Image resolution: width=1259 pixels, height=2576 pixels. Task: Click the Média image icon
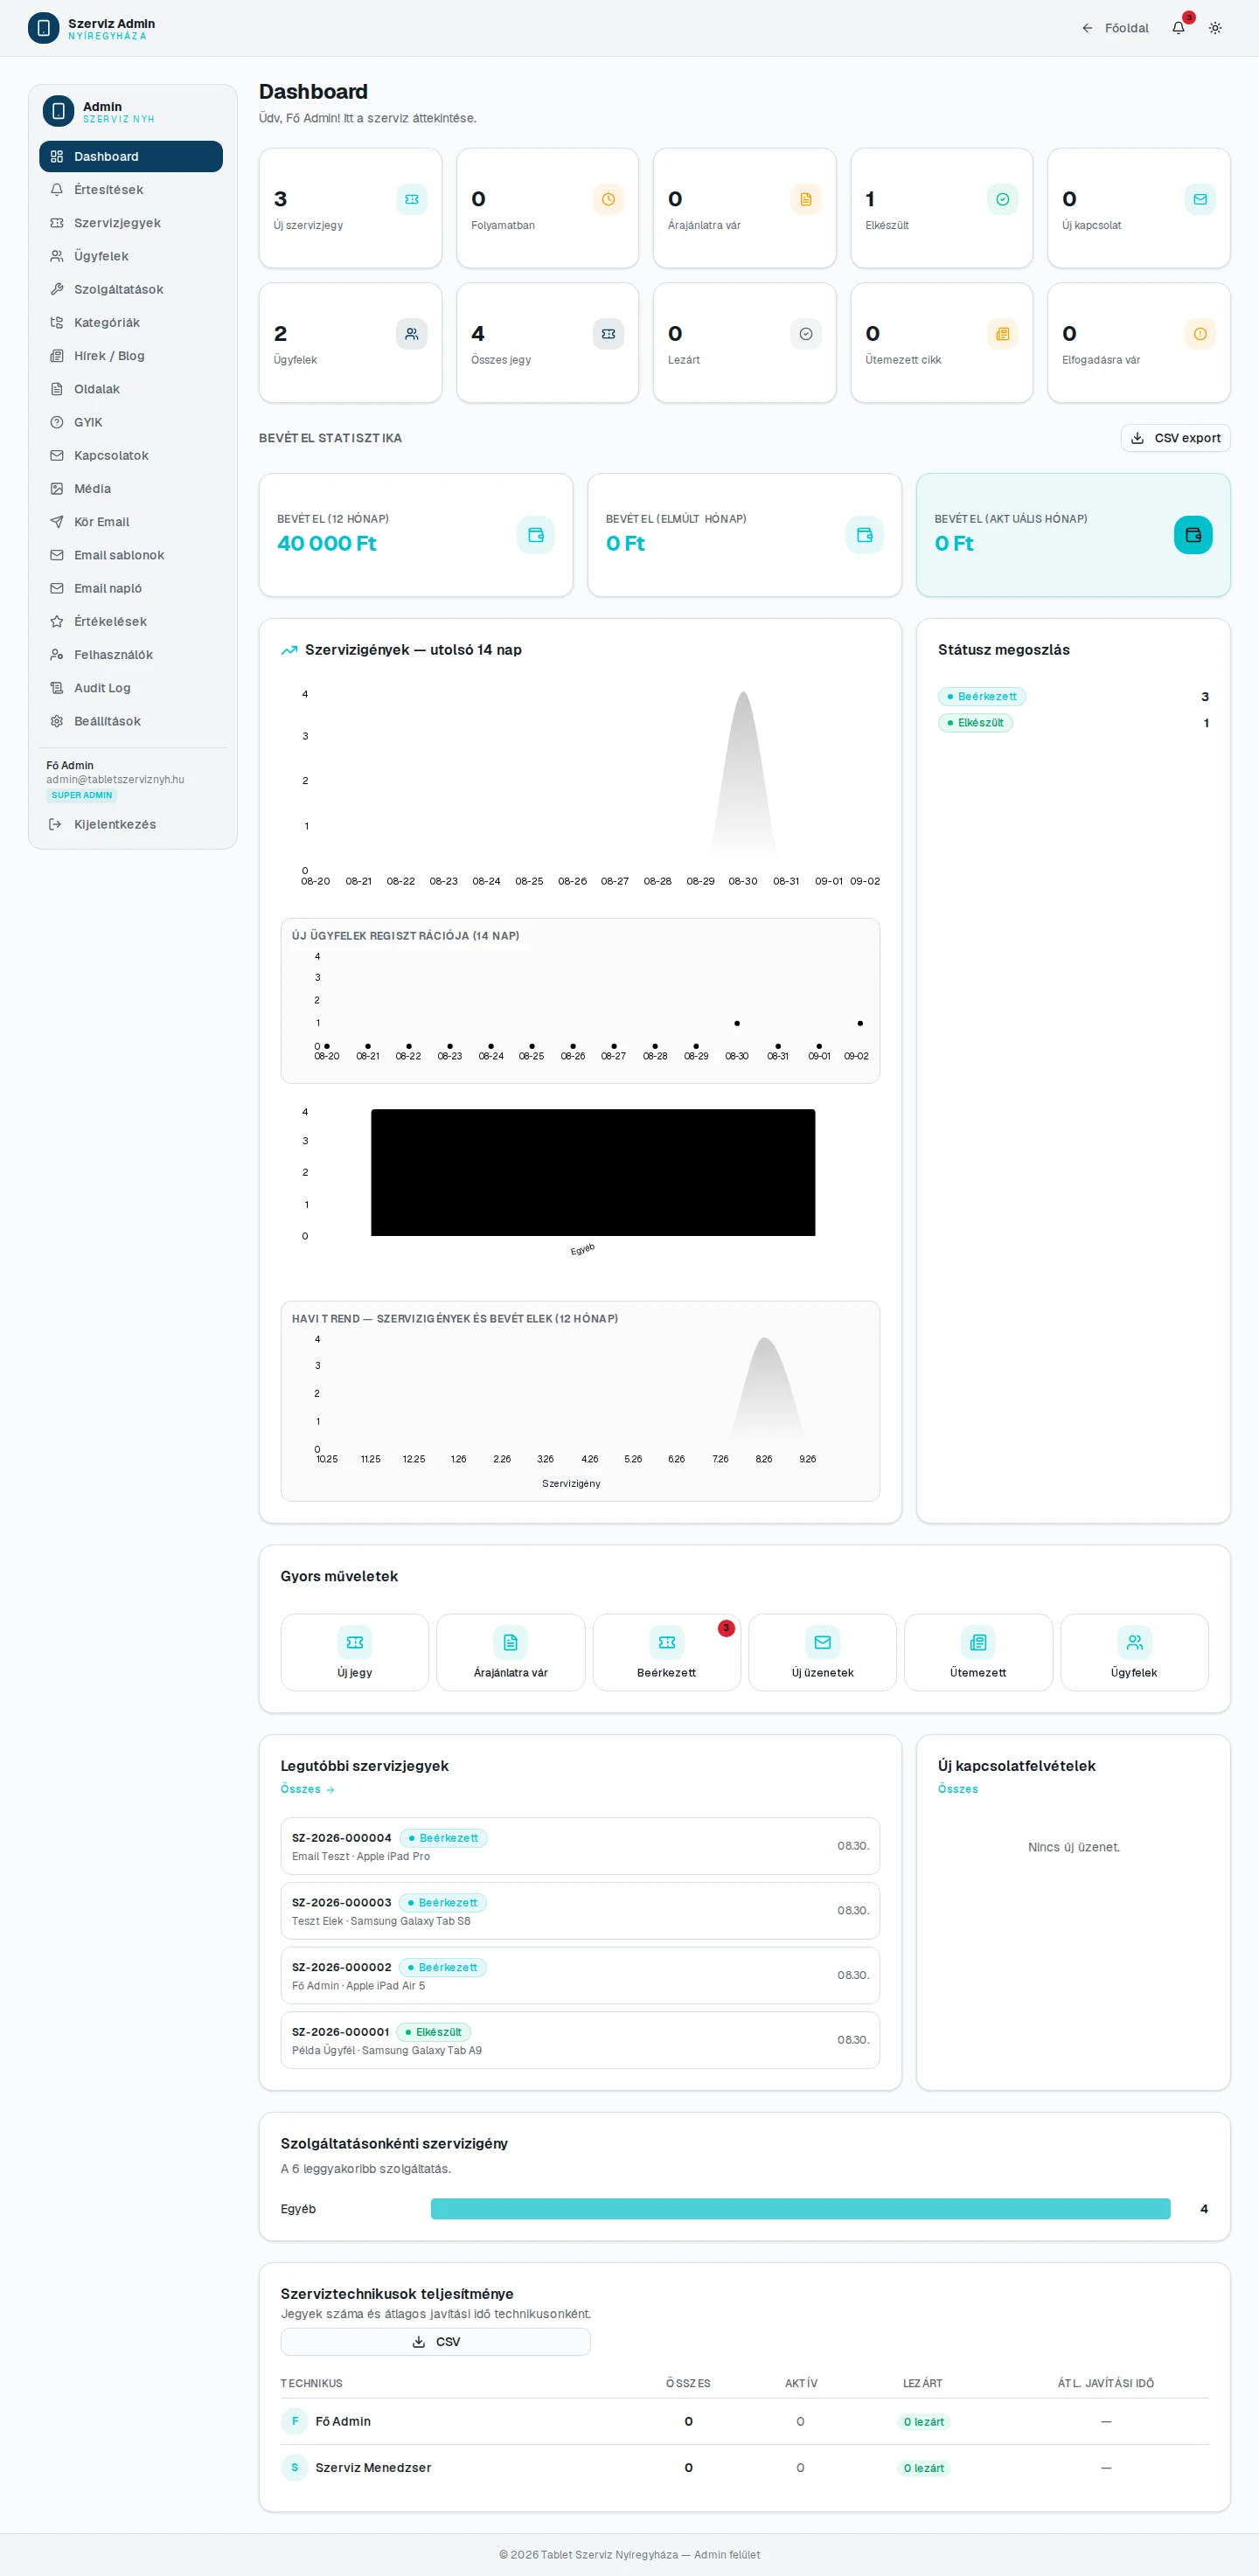pyautogui.click(x=57, y=488)
